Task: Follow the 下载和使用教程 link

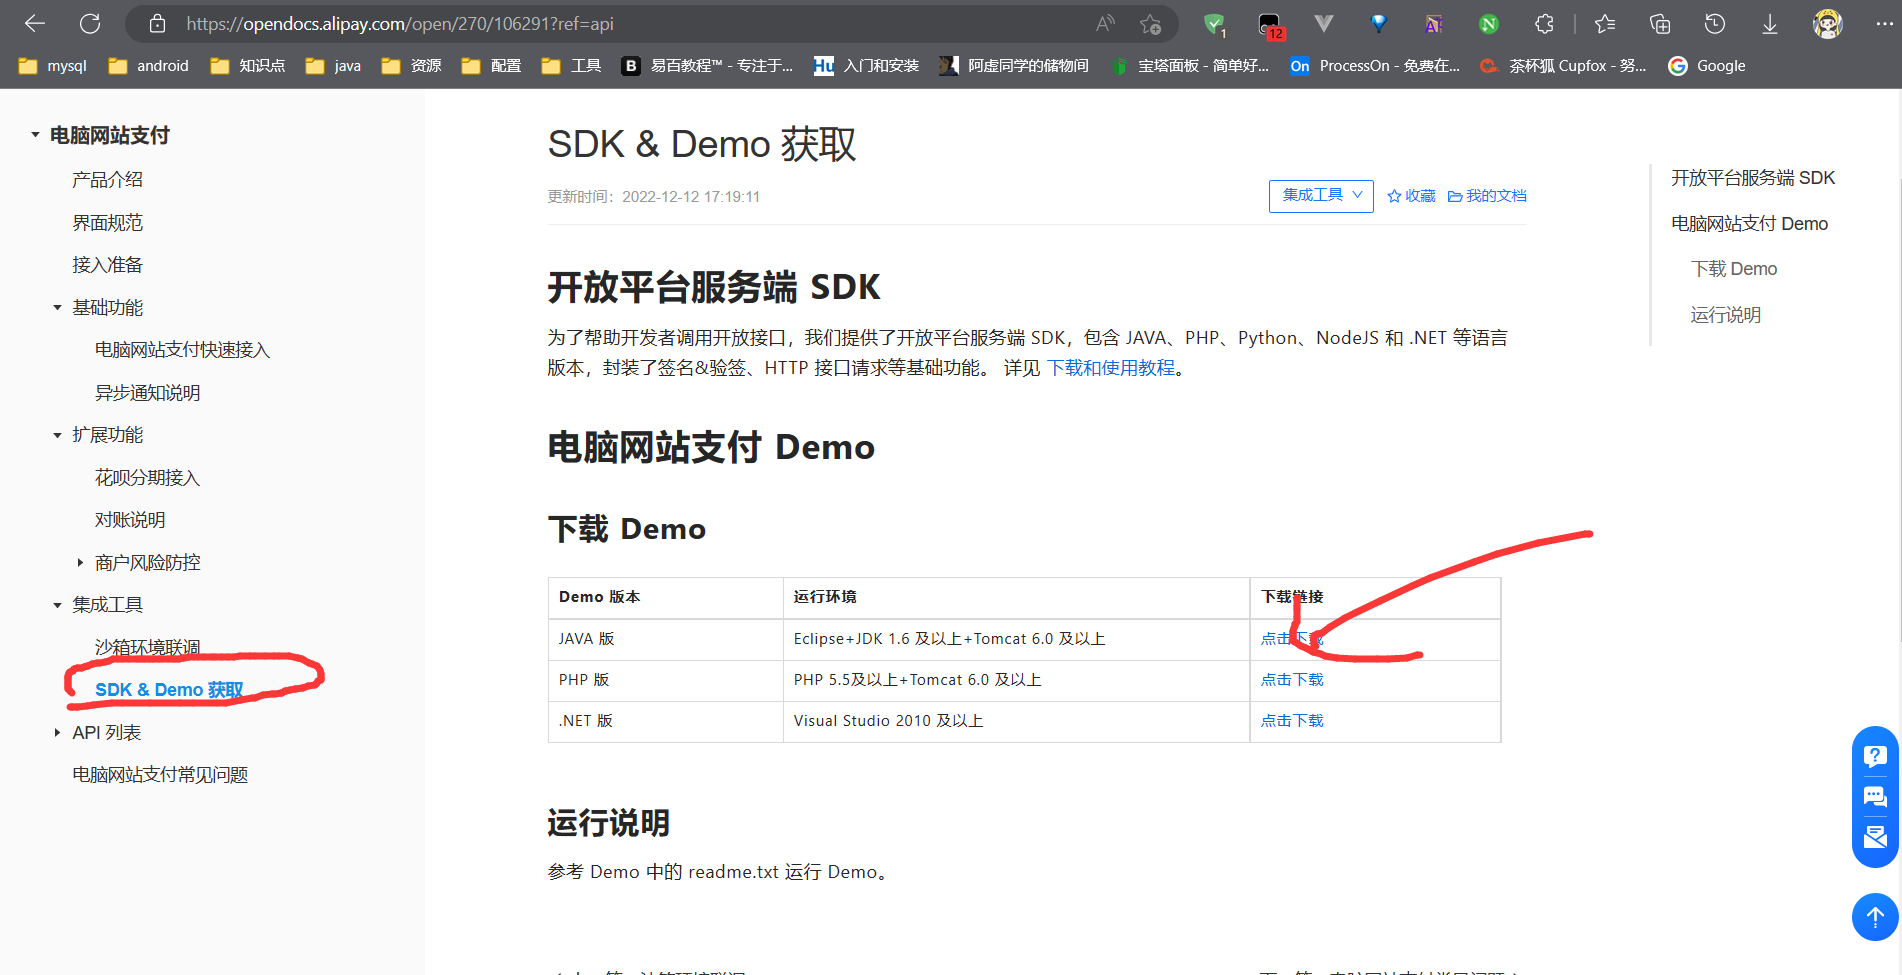Action: pyautogui.click(x=1111, y=368)
